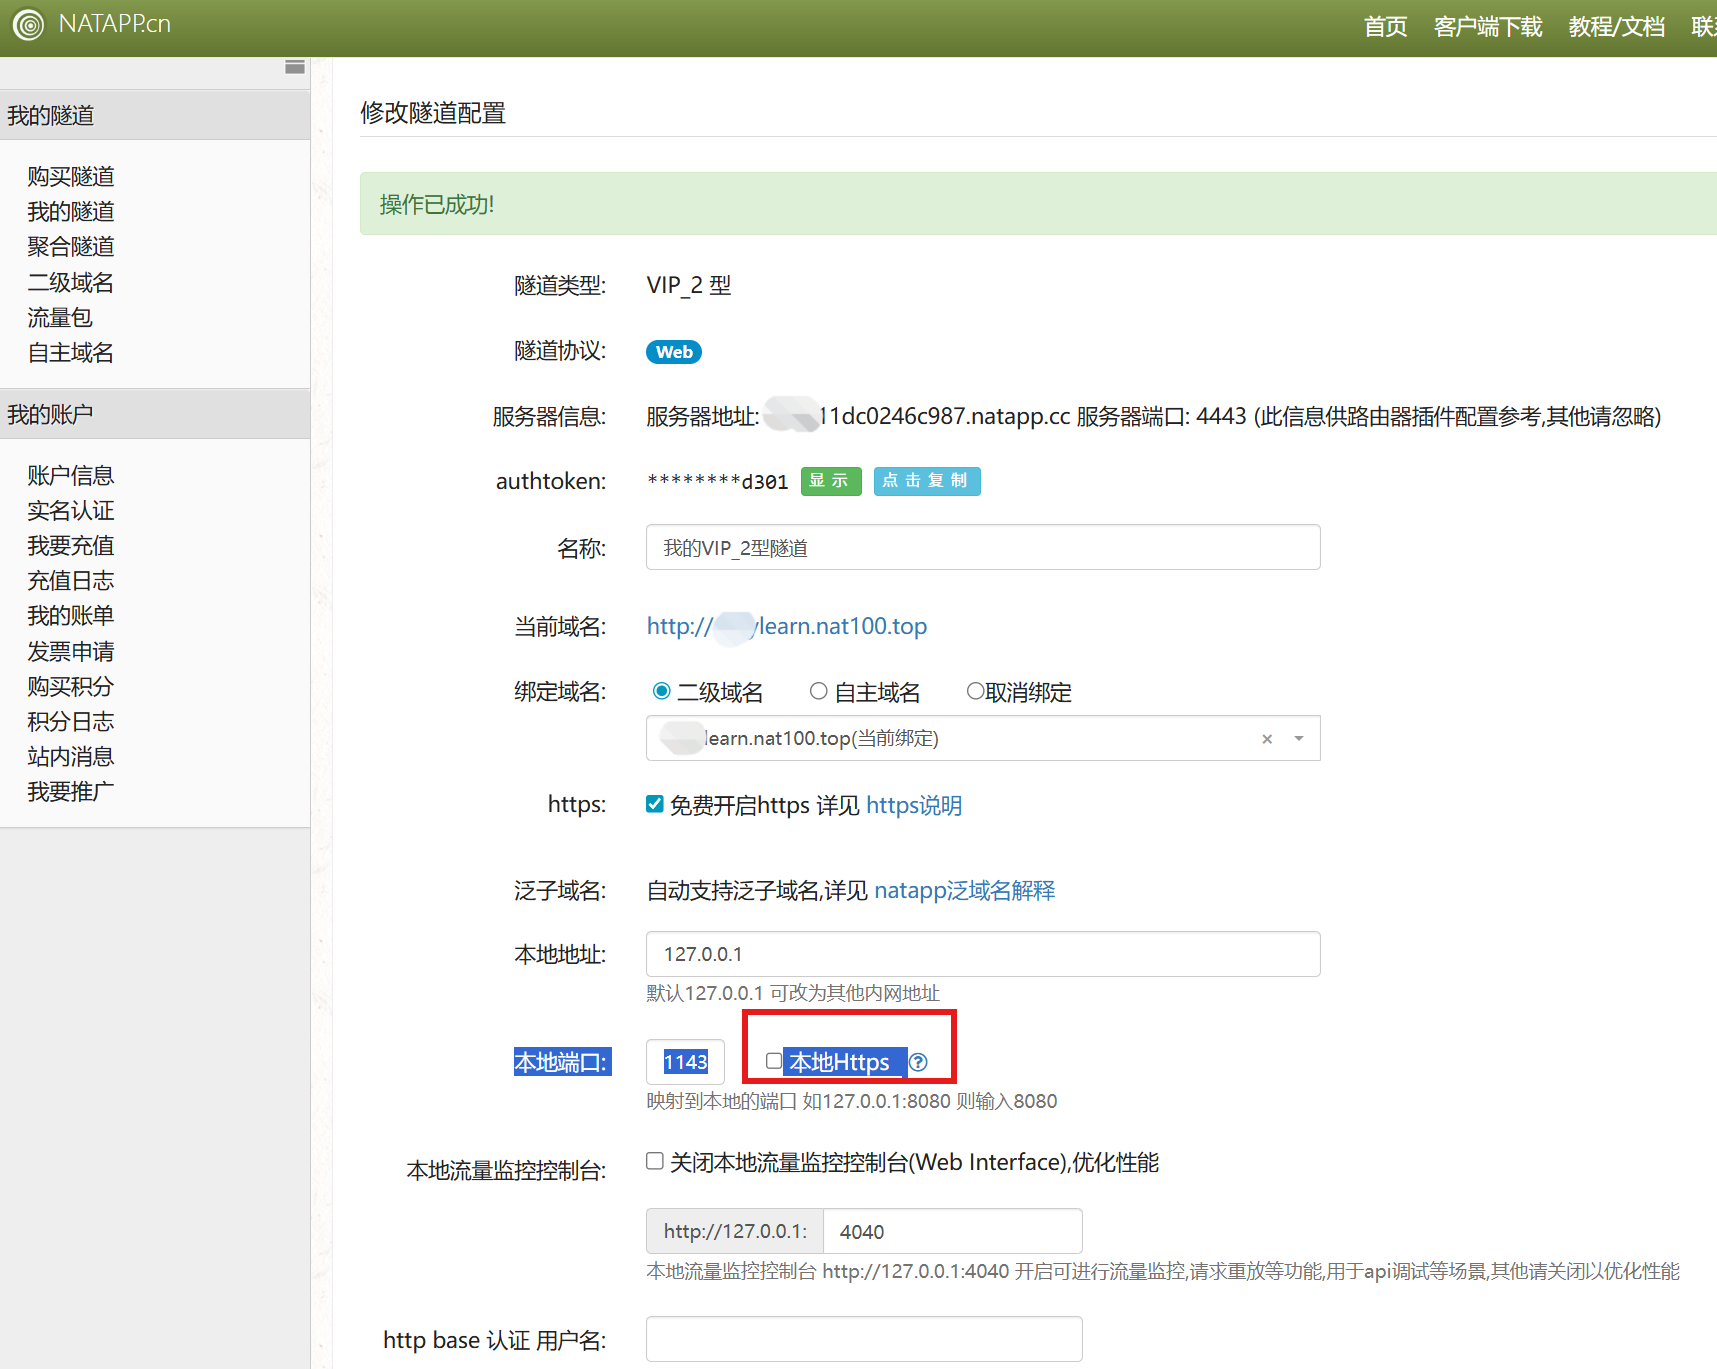This screenshot has height=1369, width=1717.
Task: Click the Web protocol badge
Action: (674, 352)
